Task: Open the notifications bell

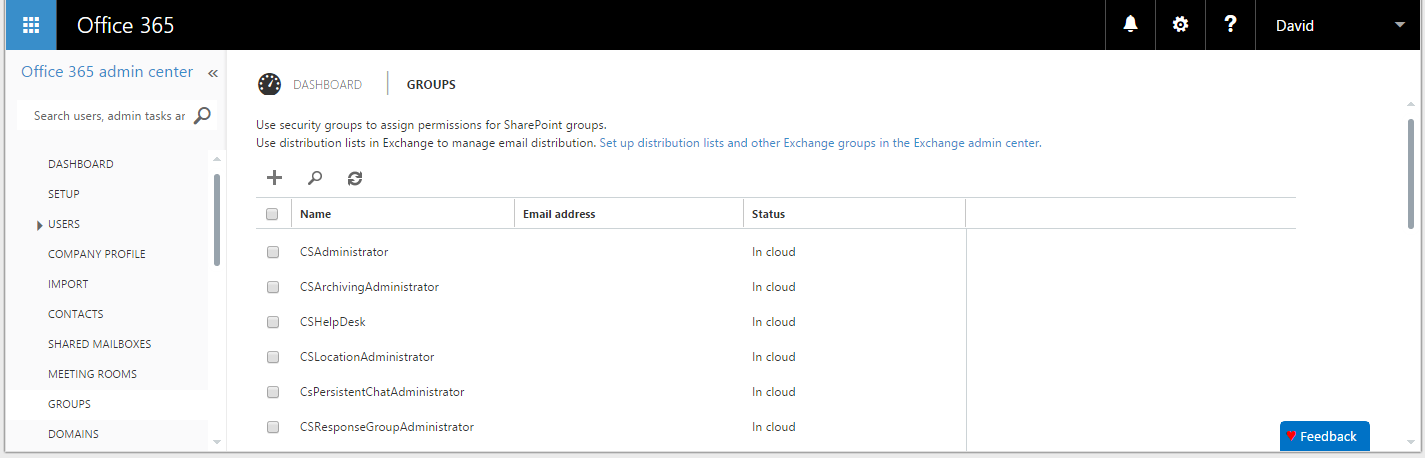Action: pos(1130,25)
